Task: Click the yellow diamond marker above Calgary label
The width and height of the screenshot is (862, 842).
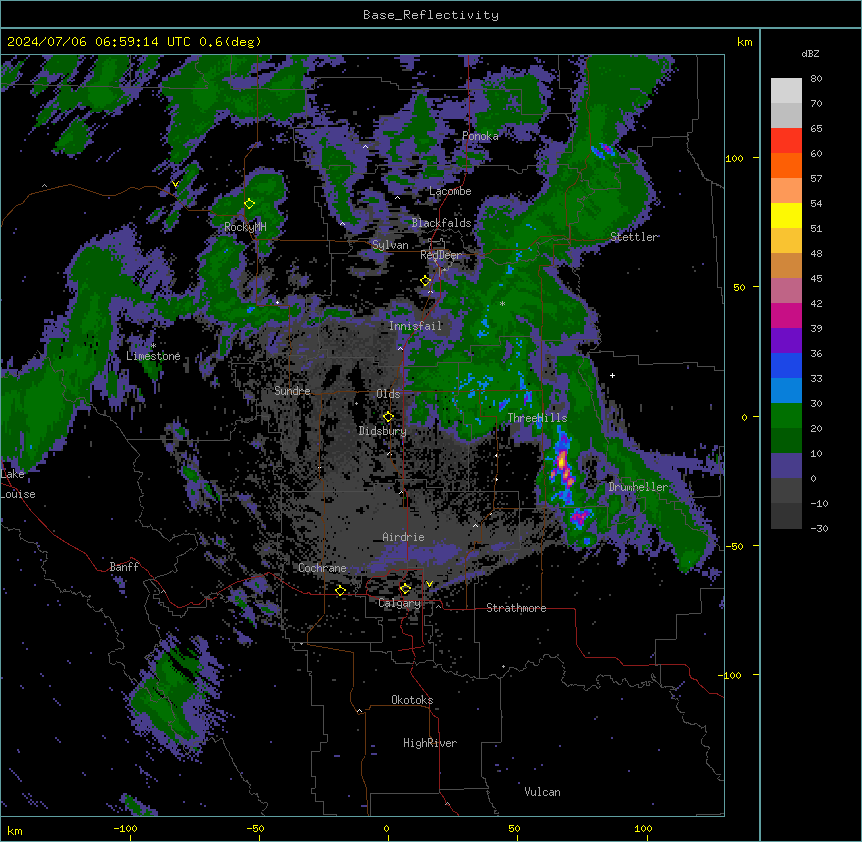Action: (x=405, y=589)
